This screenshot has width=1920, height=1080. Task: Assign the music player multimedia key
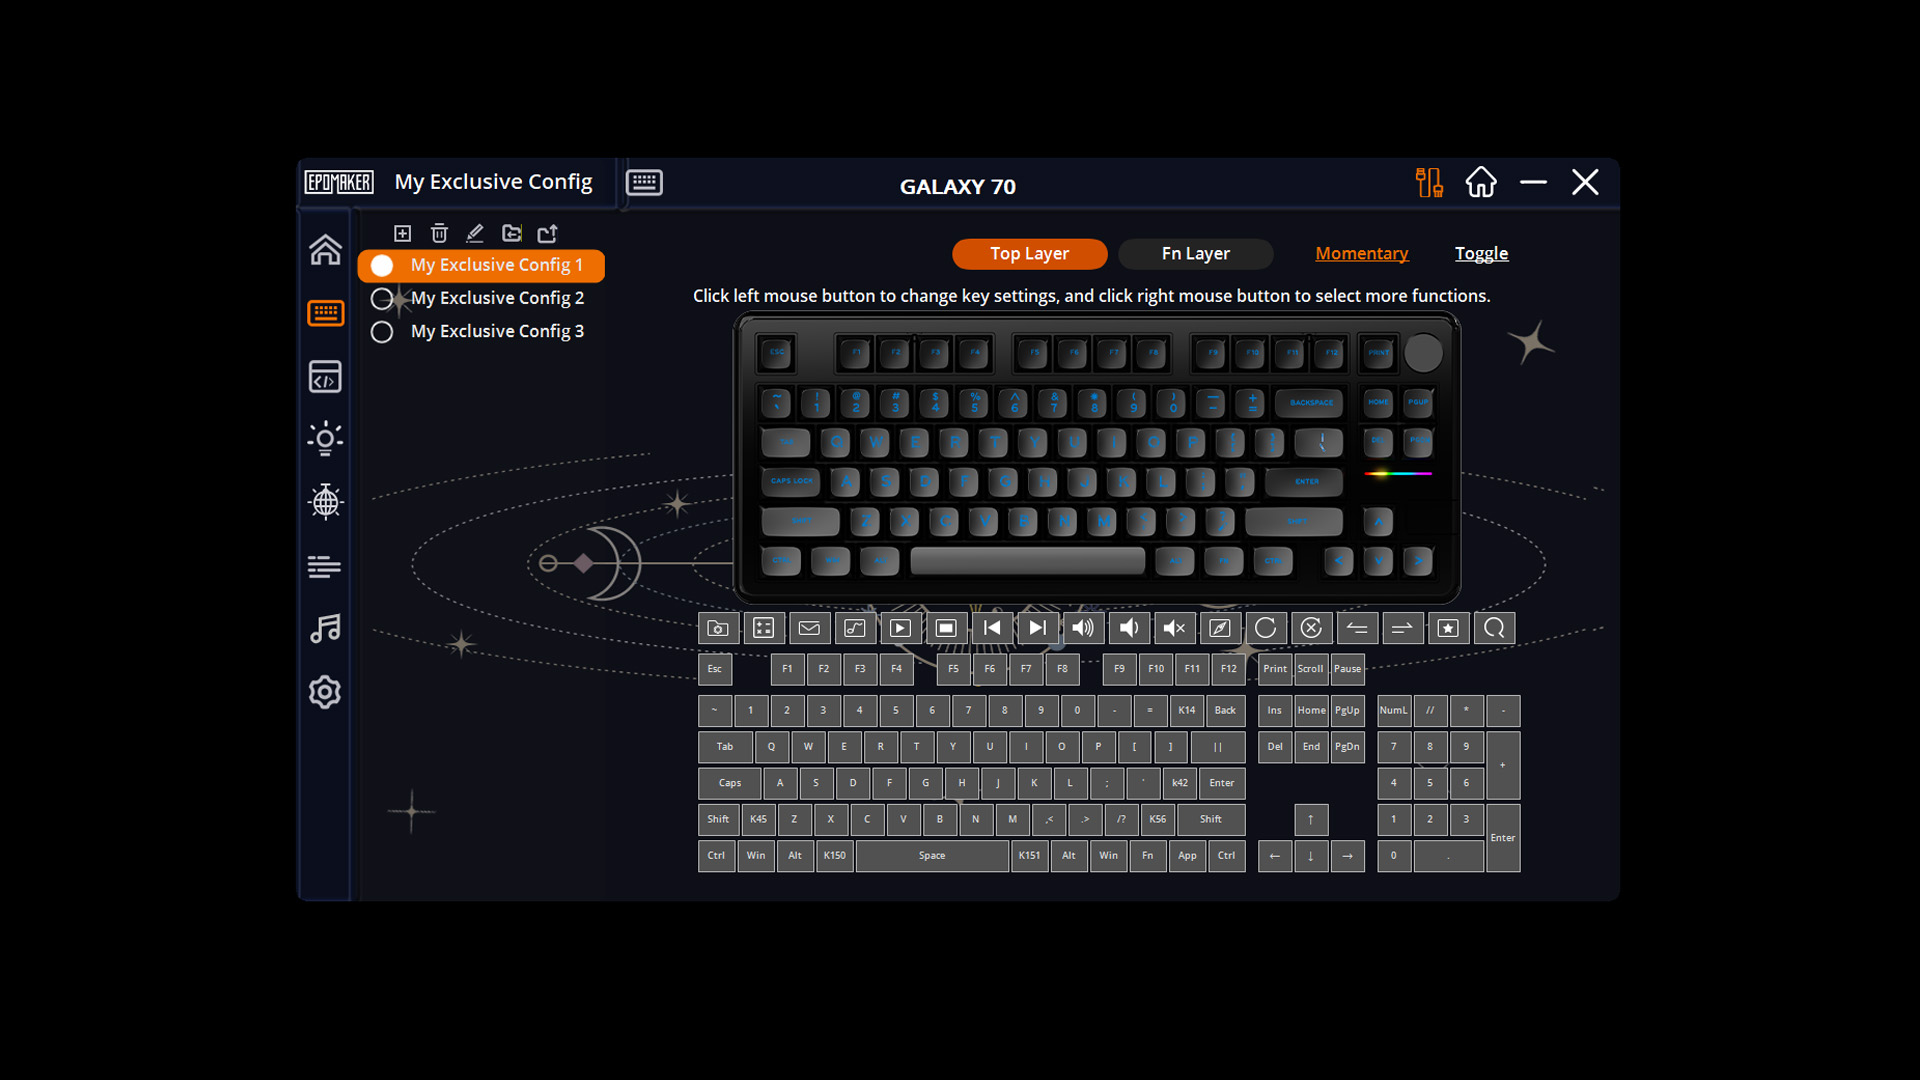pos(855,628)
